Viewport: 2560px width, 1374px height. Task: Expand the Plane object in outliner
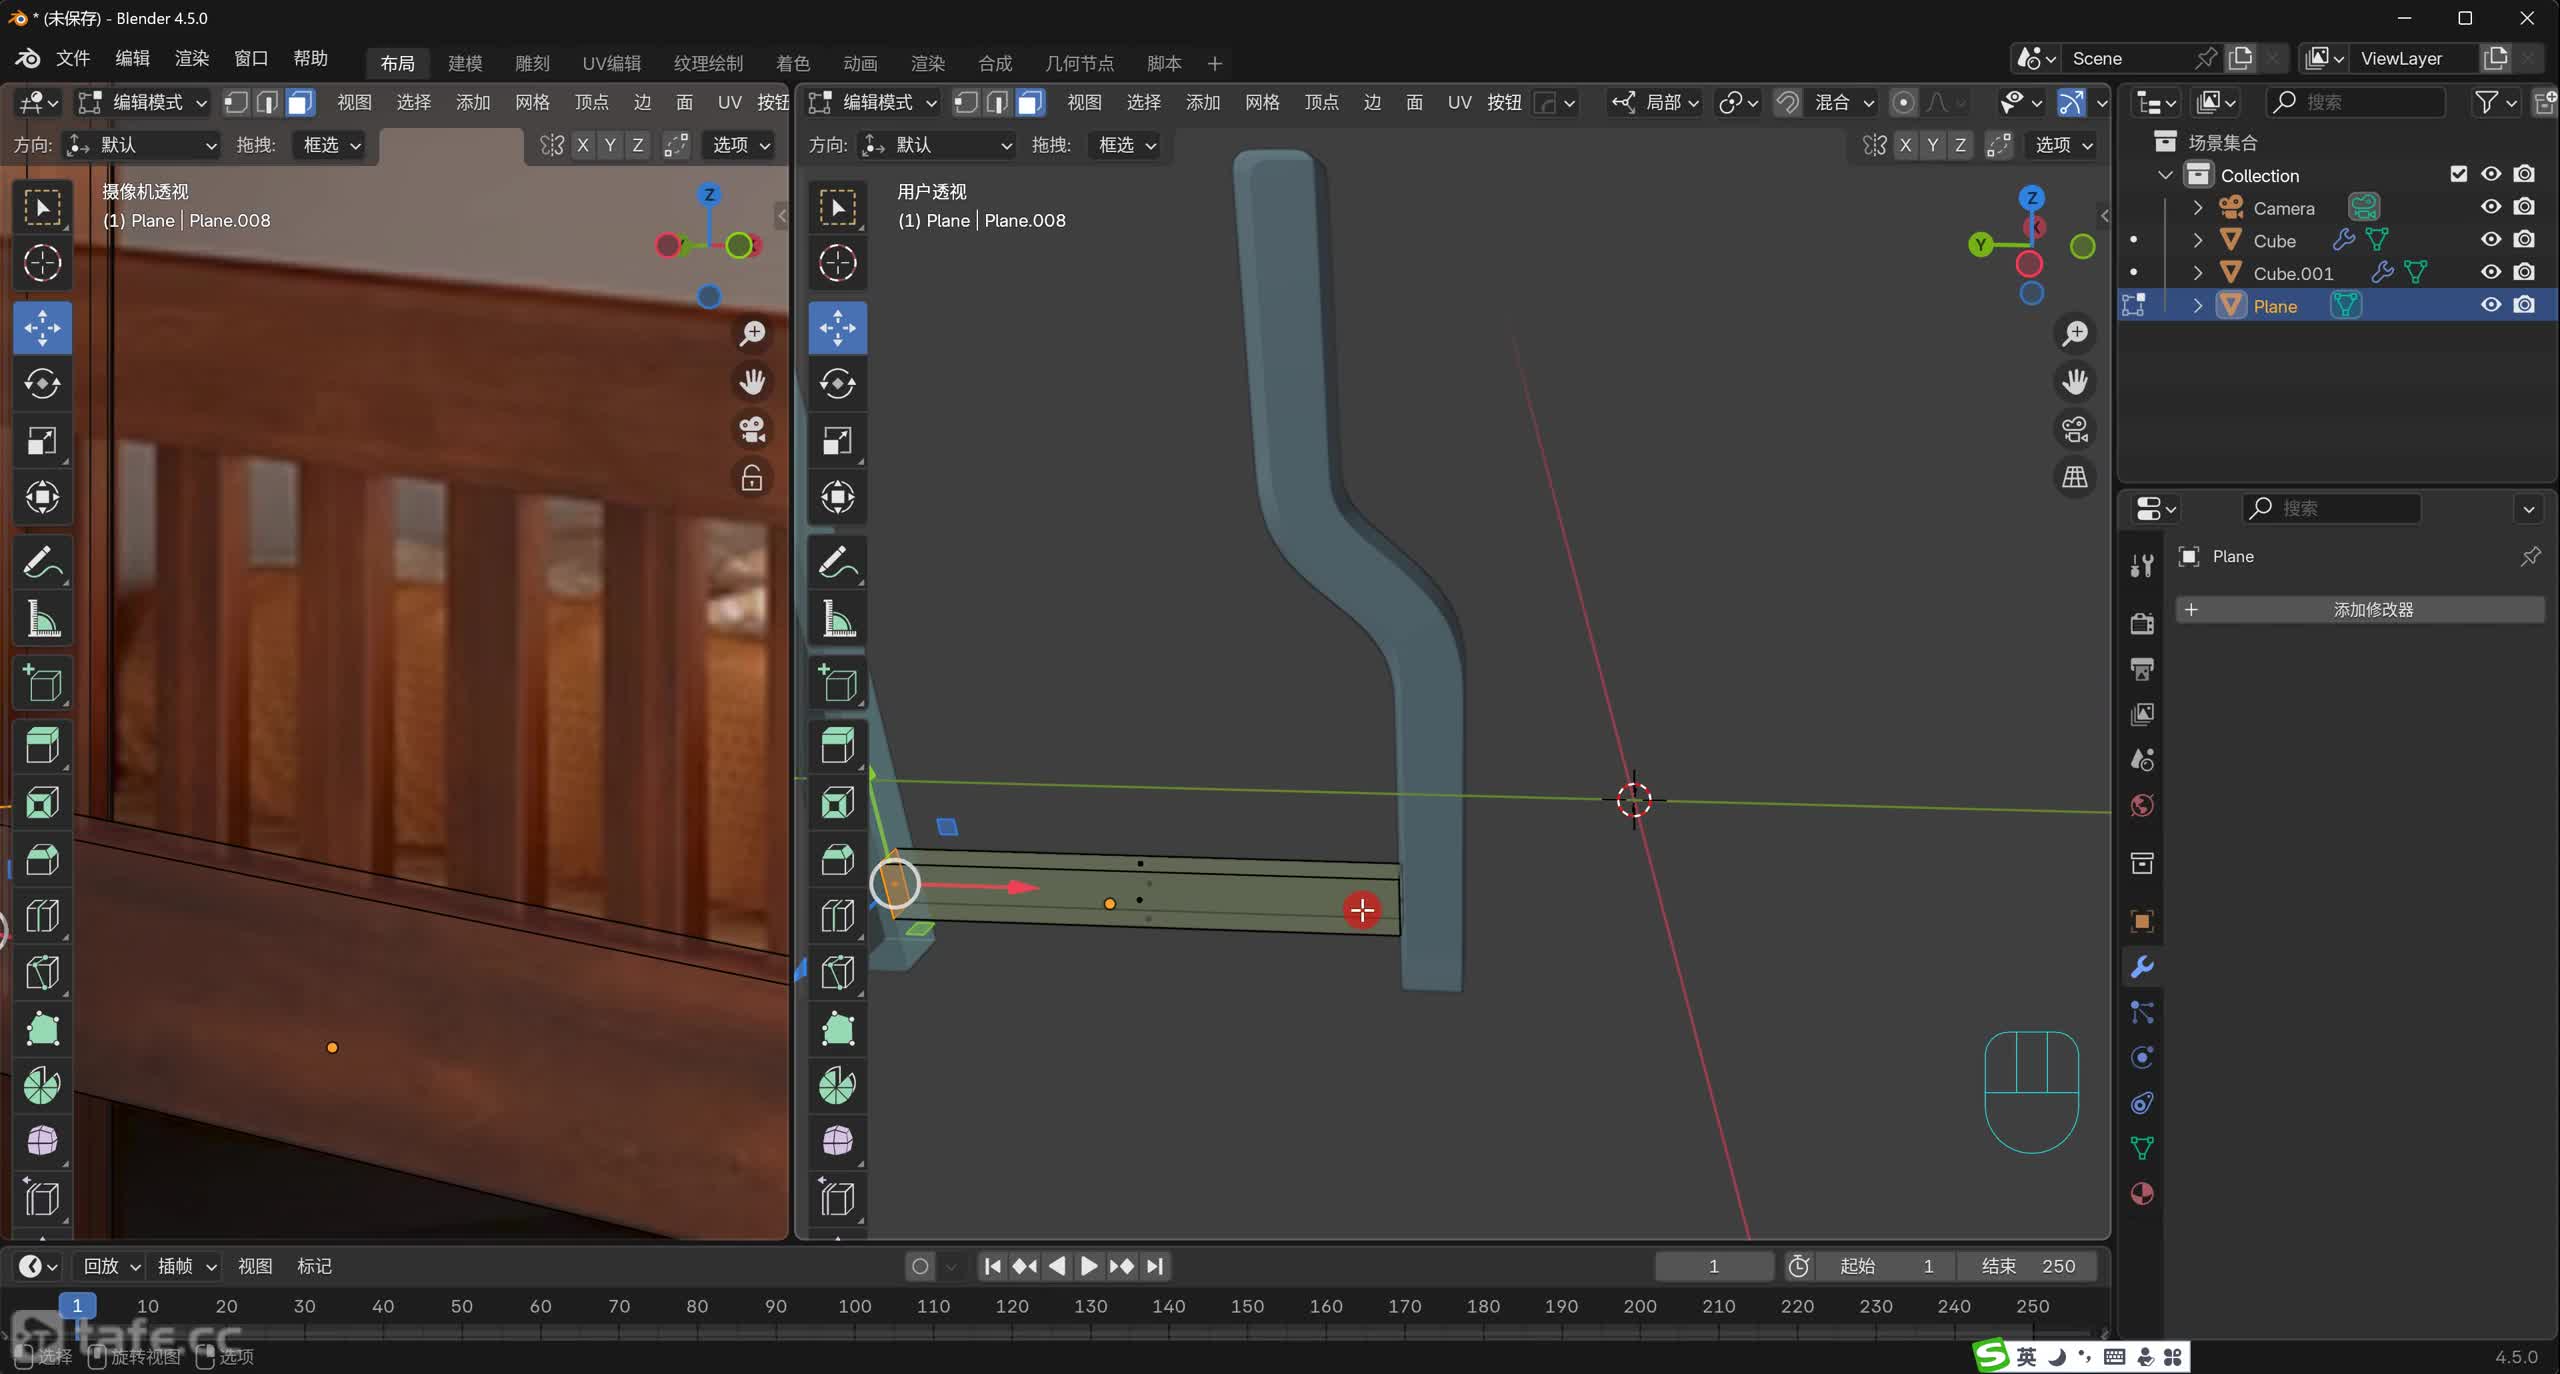[2198, 306]
